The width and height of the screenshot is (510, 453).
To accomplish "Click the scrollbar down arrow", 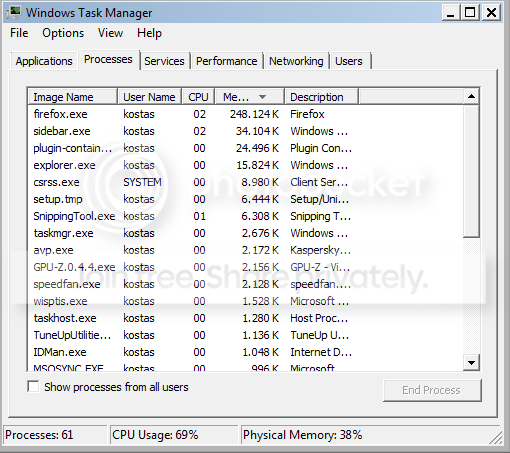I will pos(471,363).
